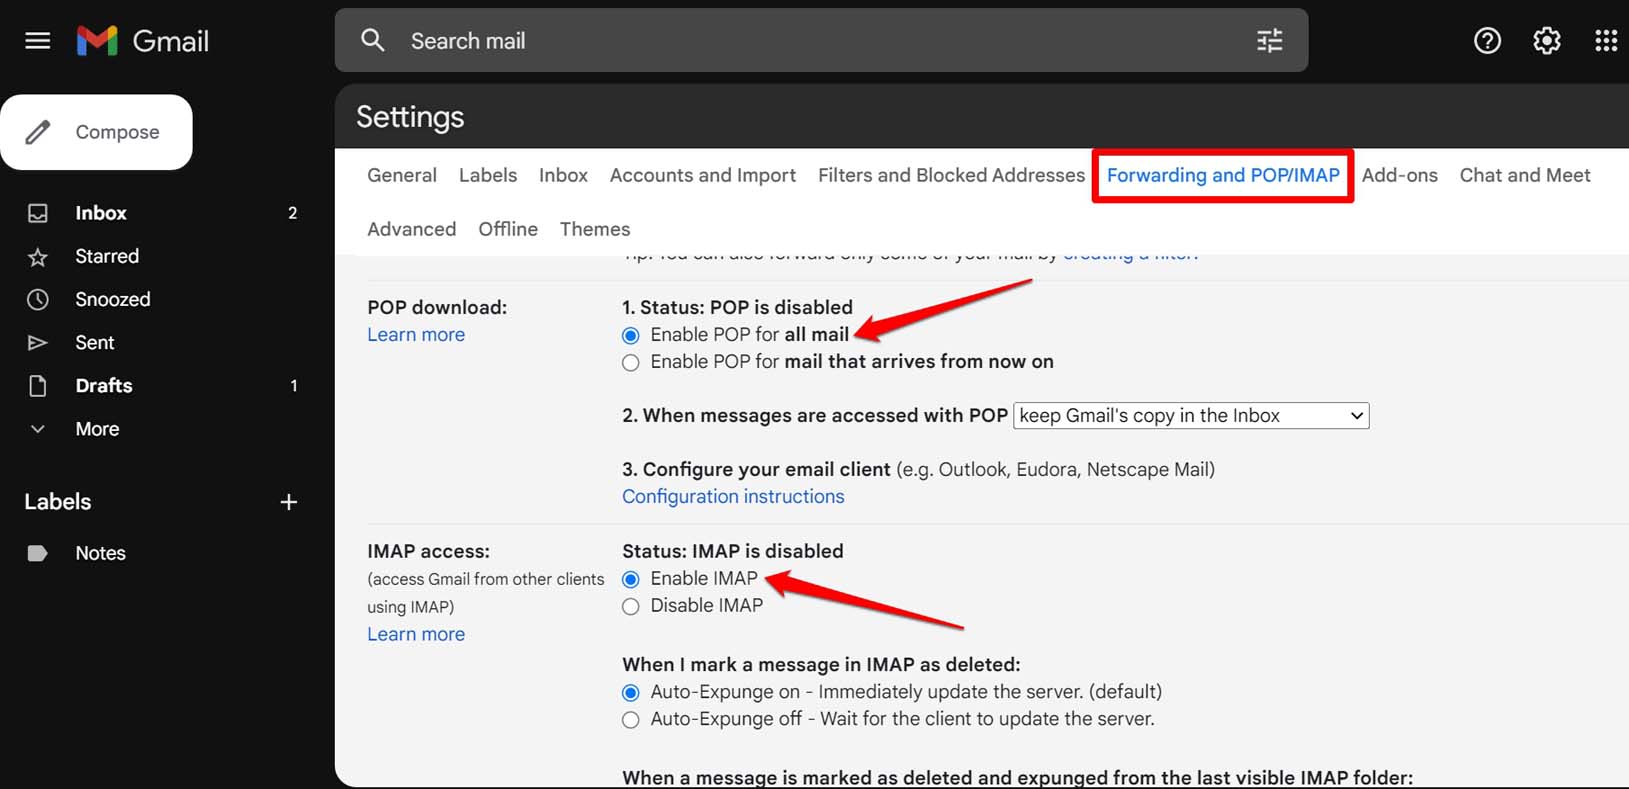
Task: Click the search magnifier icon
Action: 373,40
